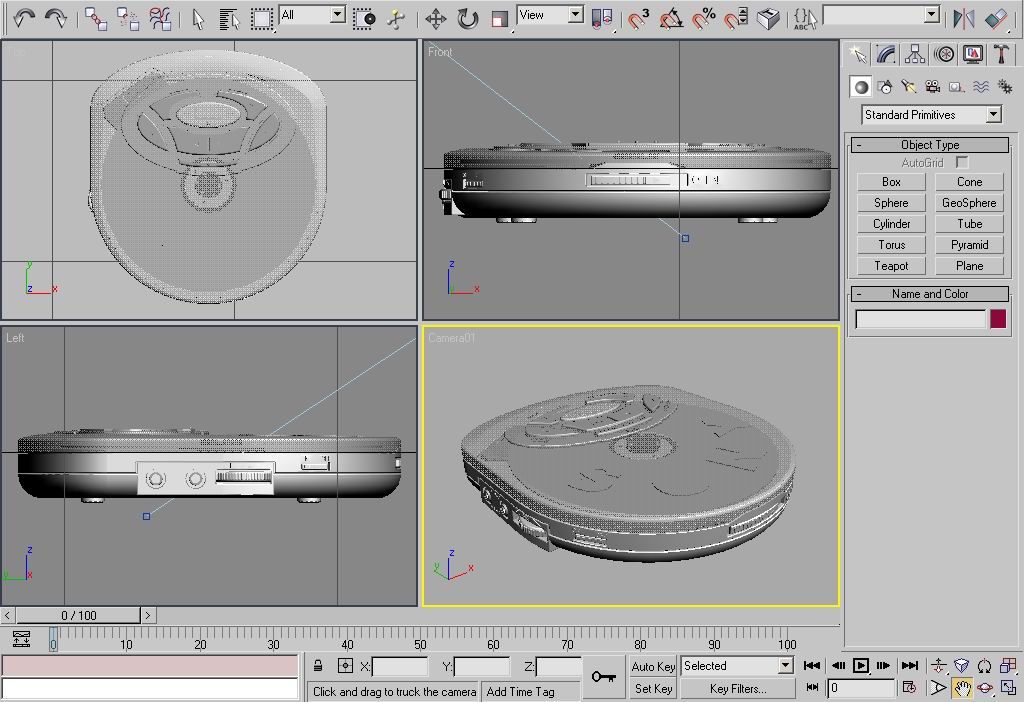
Task: Click the Play Animation button
Action: tap(861, 665)
